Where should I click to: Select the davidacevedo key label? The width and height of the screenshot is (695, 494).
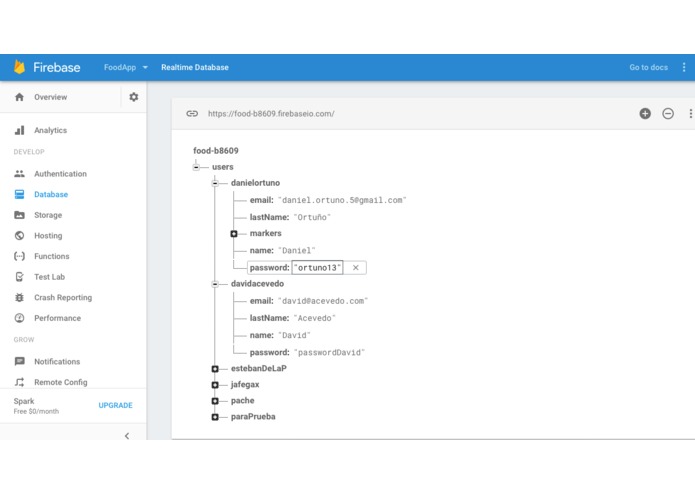pos(257,284)
